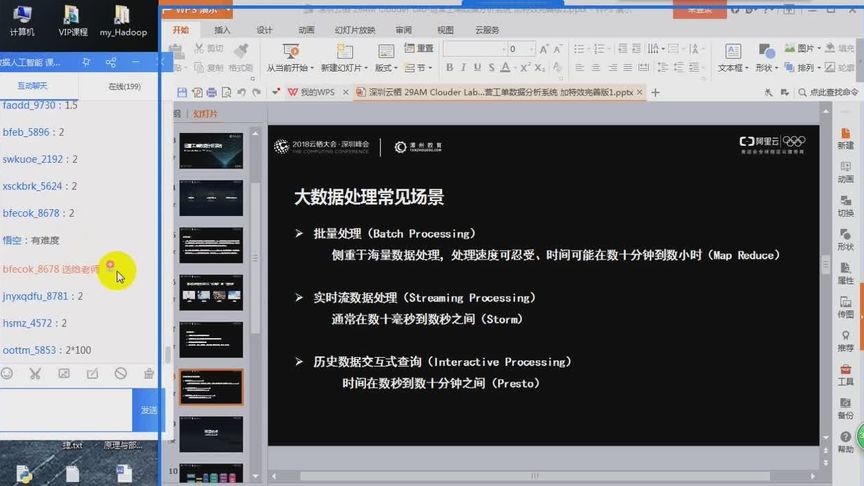Open the 帮助 help icon in right sidebar
864x486 pixels.
845,442
